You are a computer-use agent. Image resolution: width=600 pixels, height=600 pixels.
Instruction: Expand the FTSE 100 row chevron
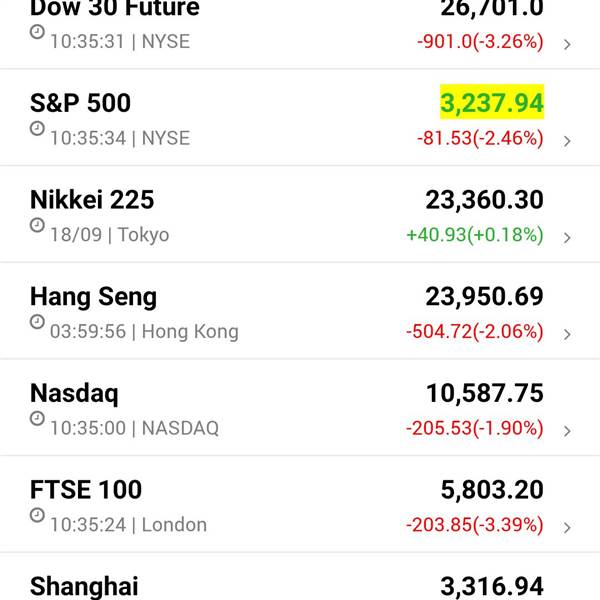point(567,527)
